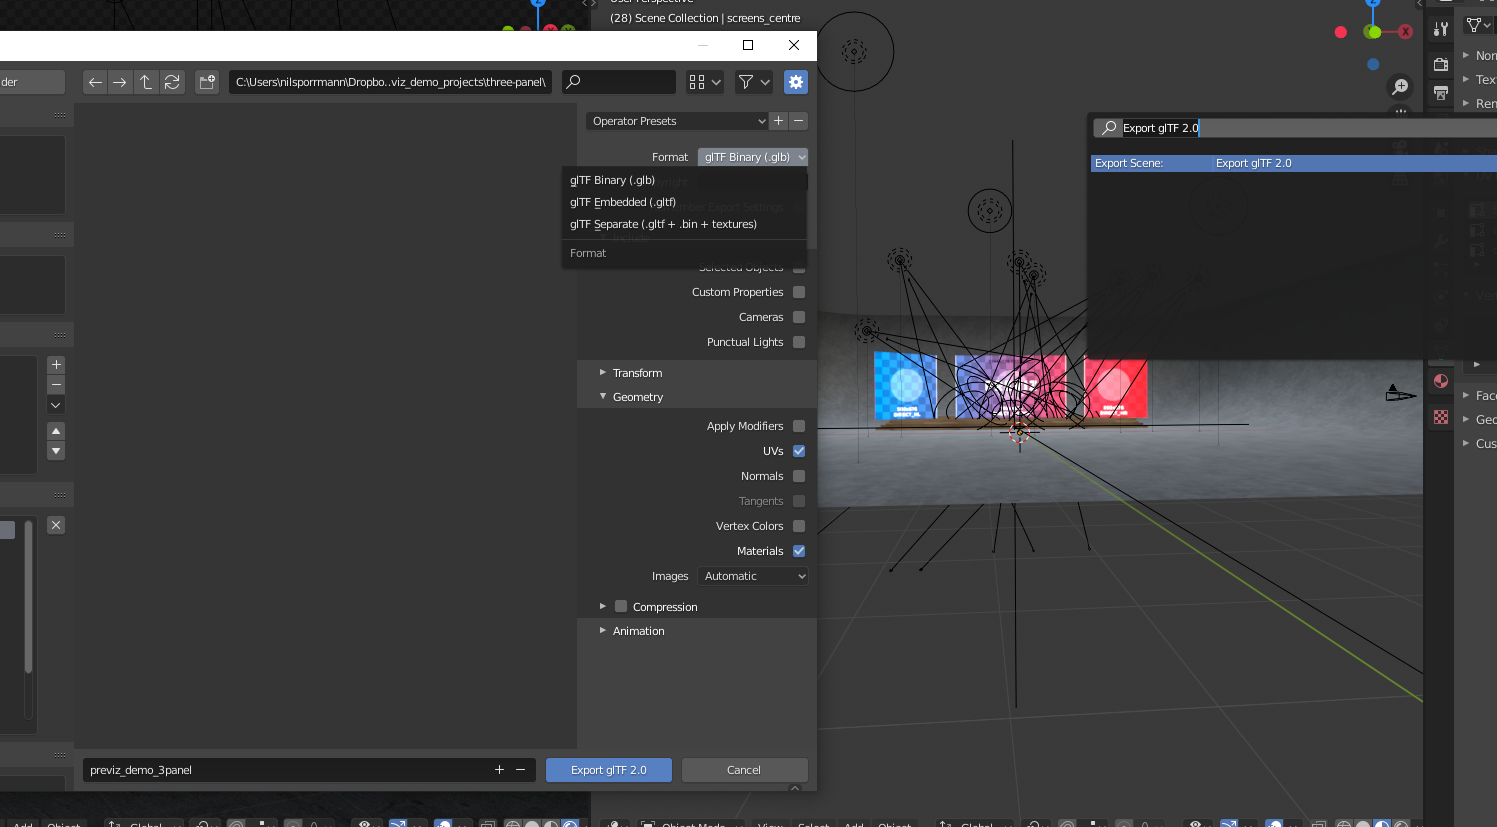Increment the filename number suffix

point(499,770)
